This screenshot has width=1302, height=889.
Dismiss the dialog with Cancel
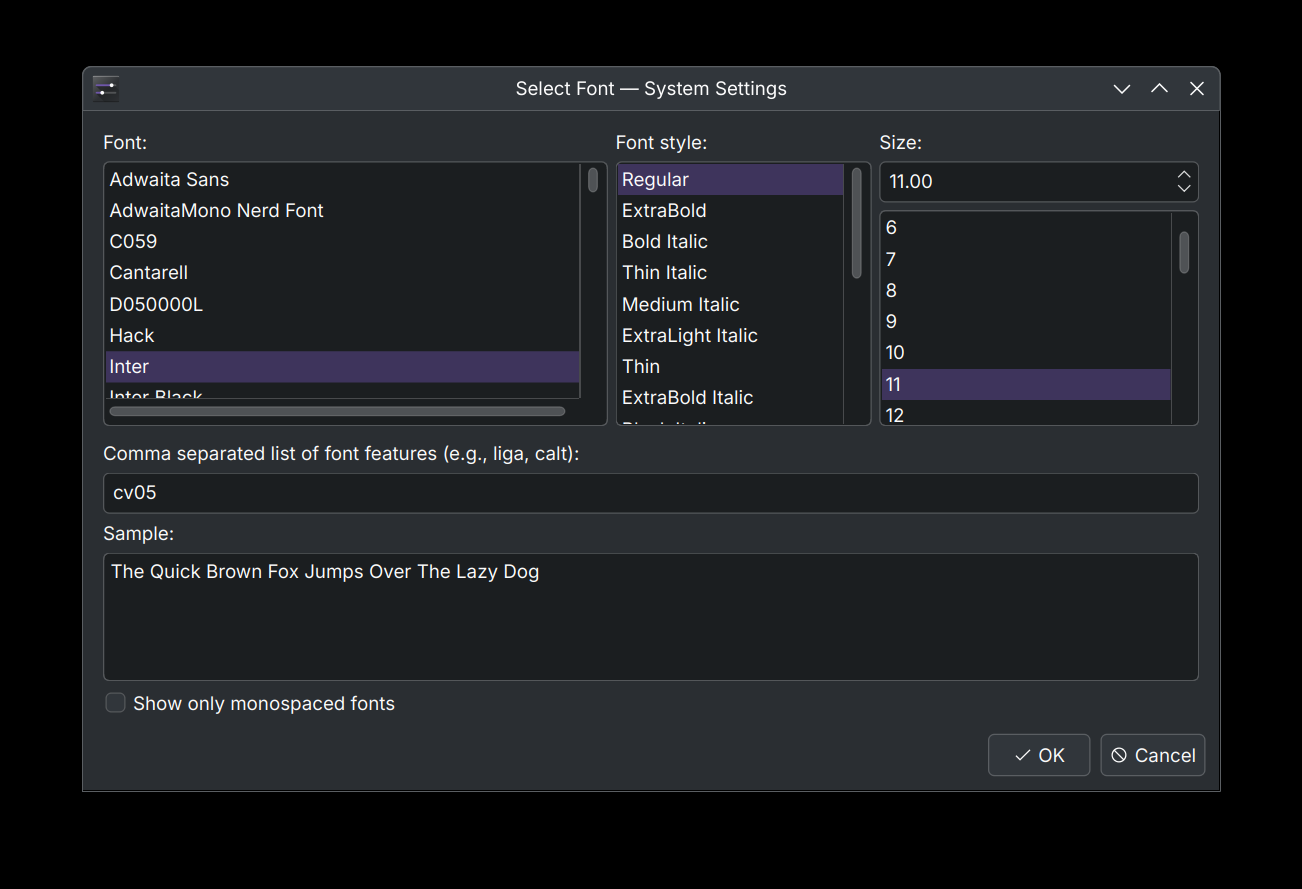[1152, 755]
